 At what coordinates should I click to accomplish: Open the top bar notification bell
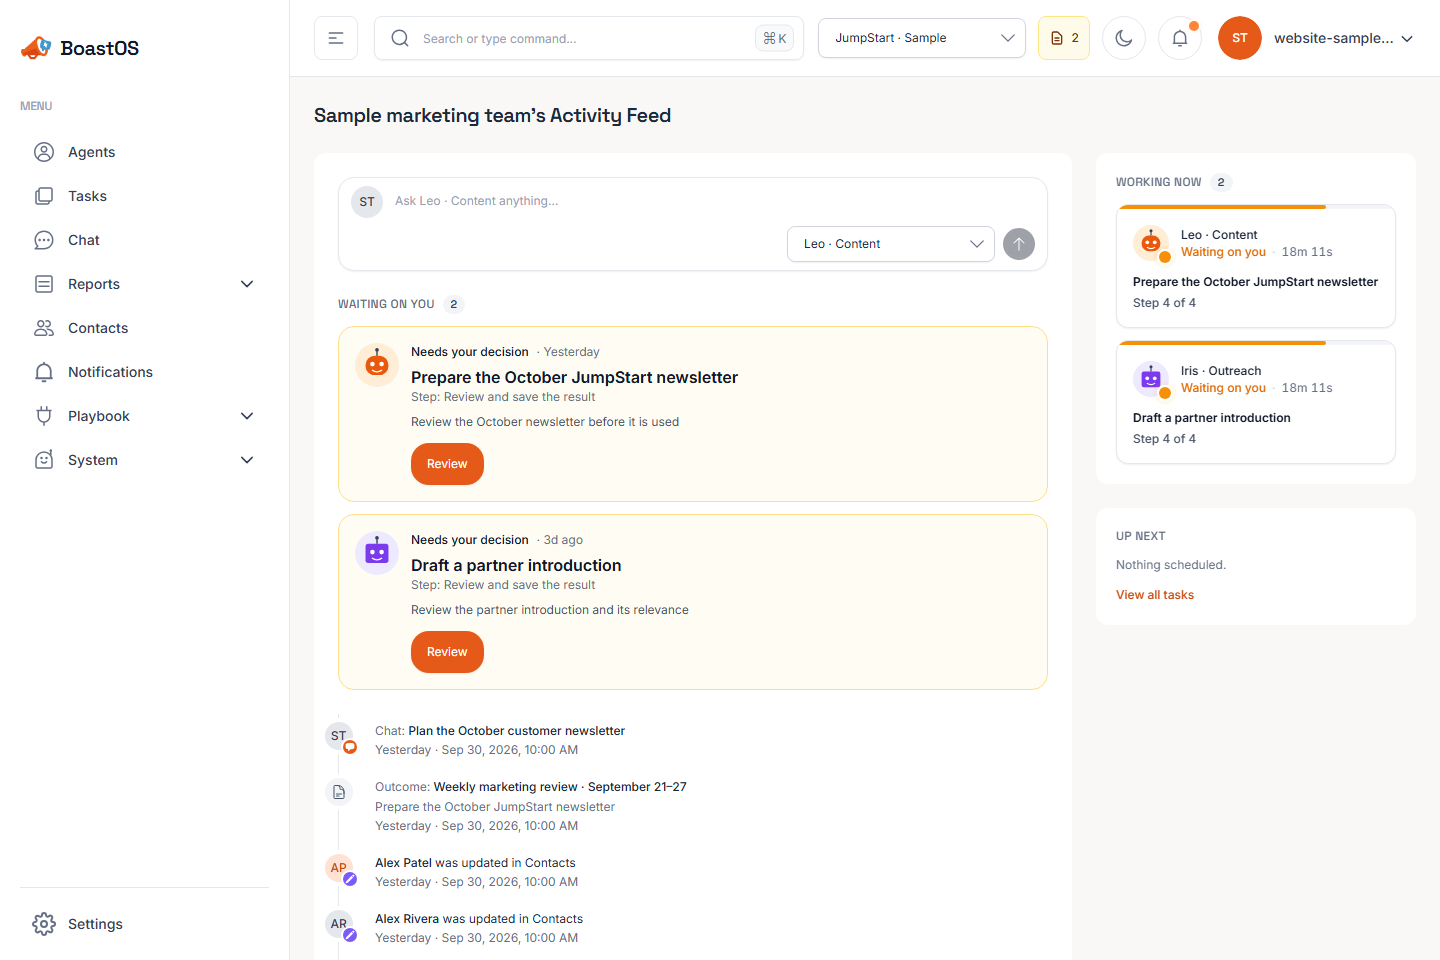pos(1180,38)
